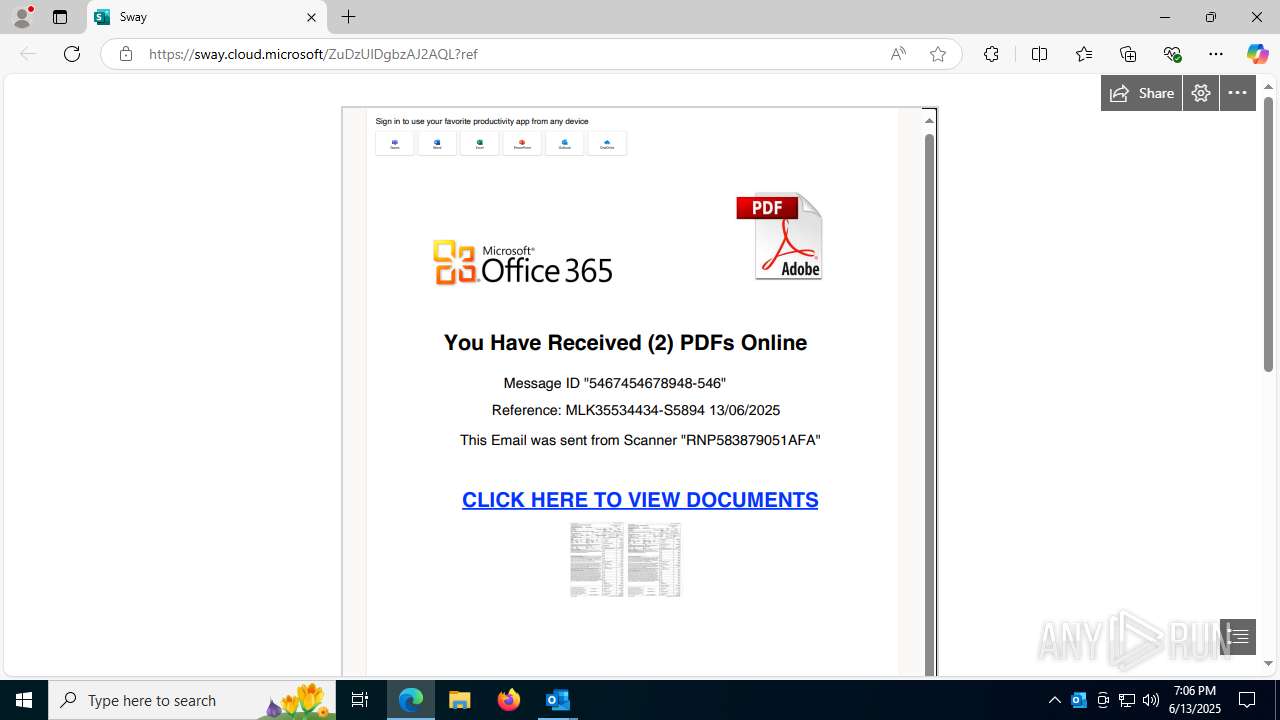The width and height of the screenshot is (1280, 720).
Task: Launch Copilot sidebar
Action: click(1257, 54)
